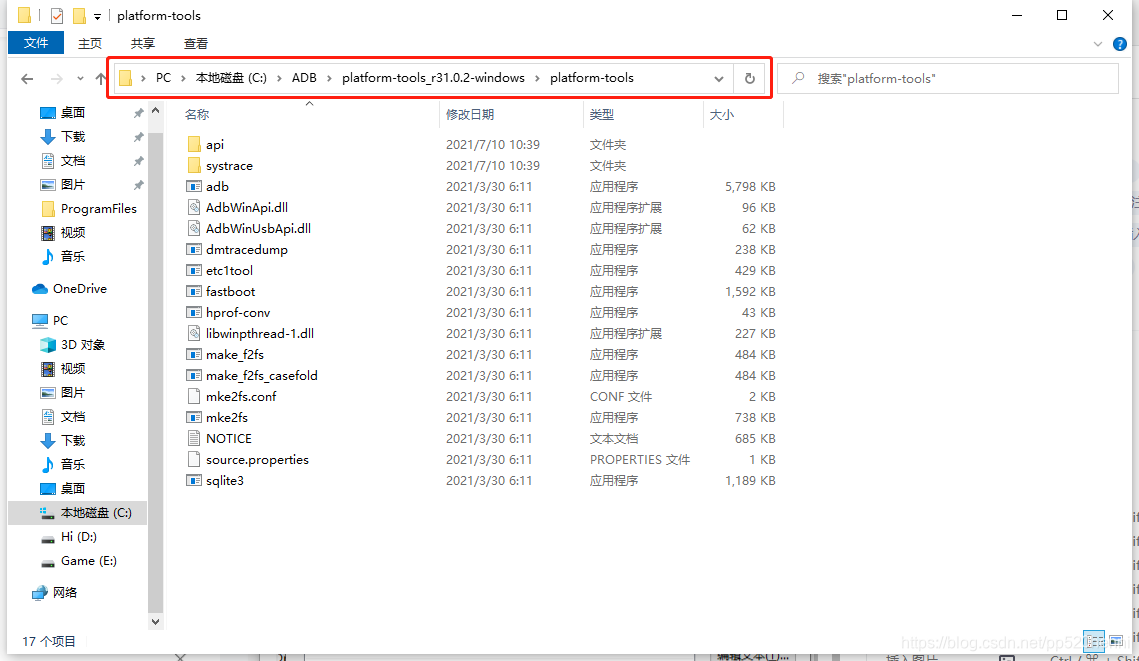Select OneDrive in navigation pane
The image size is (1139, 661).
[x=80, y=288]
